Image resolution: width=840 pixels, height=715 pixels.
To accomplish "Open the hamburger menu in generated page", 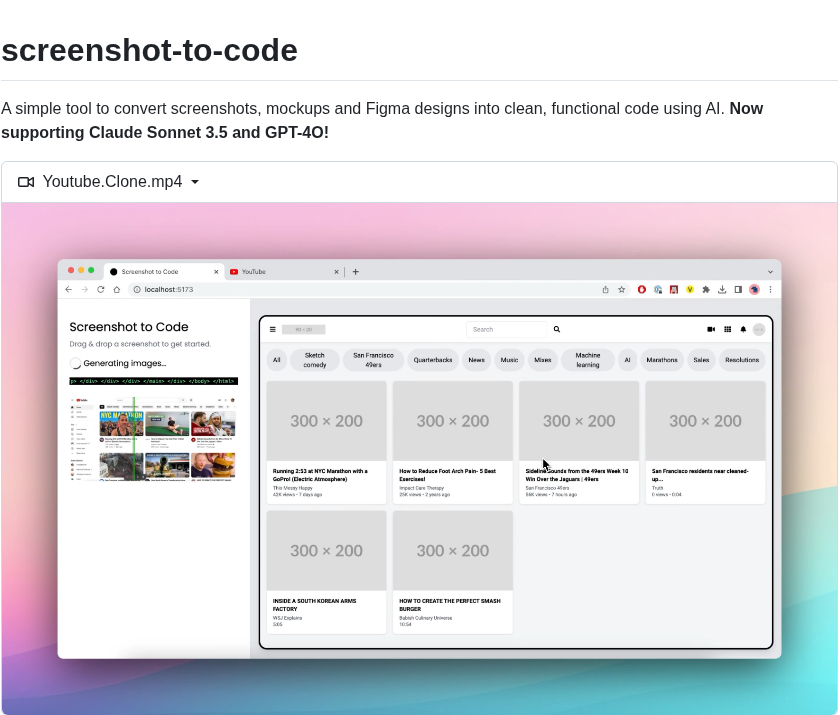I will pos(273,329).
